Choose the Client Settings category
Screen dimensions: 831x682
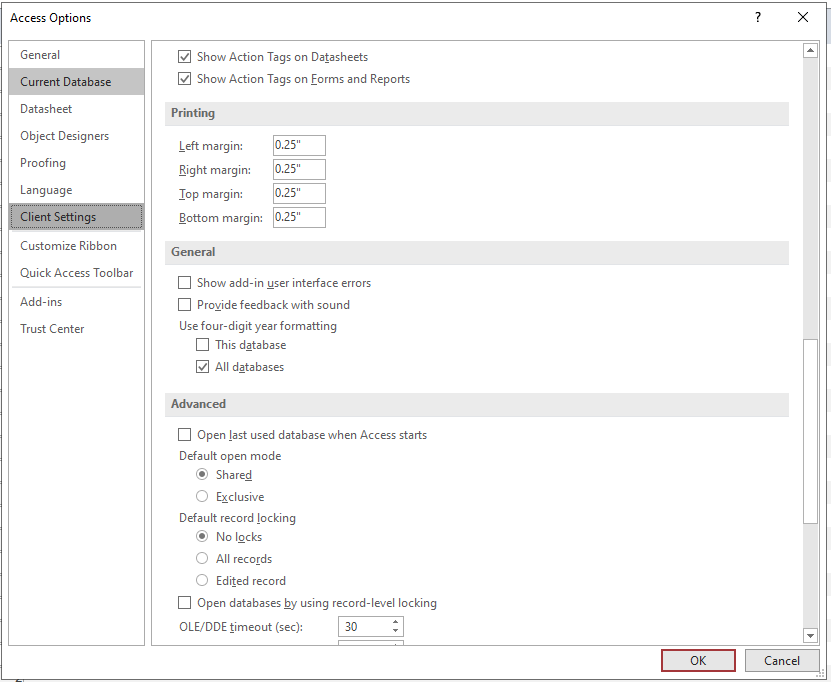(76, 217)
